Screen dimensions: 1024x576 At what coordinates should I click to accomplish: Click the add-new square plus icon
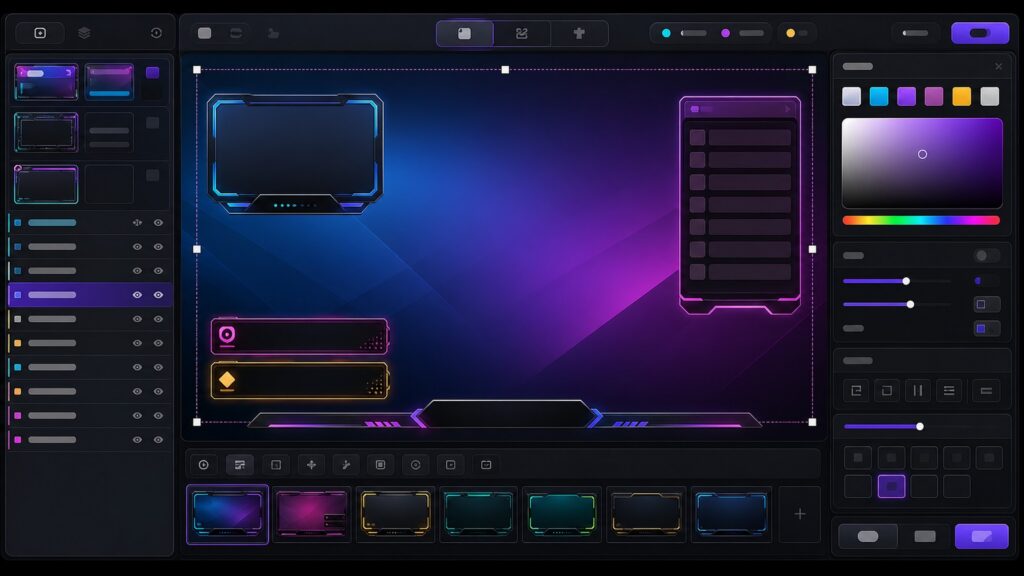(x=40, y=33)
